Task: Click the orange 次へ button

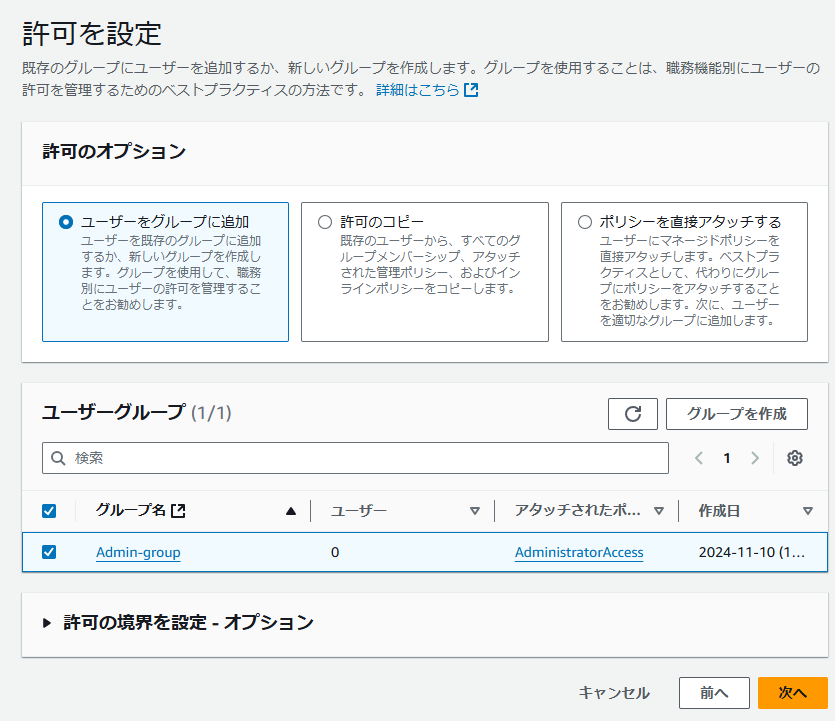Action: [x=792, y=693]
